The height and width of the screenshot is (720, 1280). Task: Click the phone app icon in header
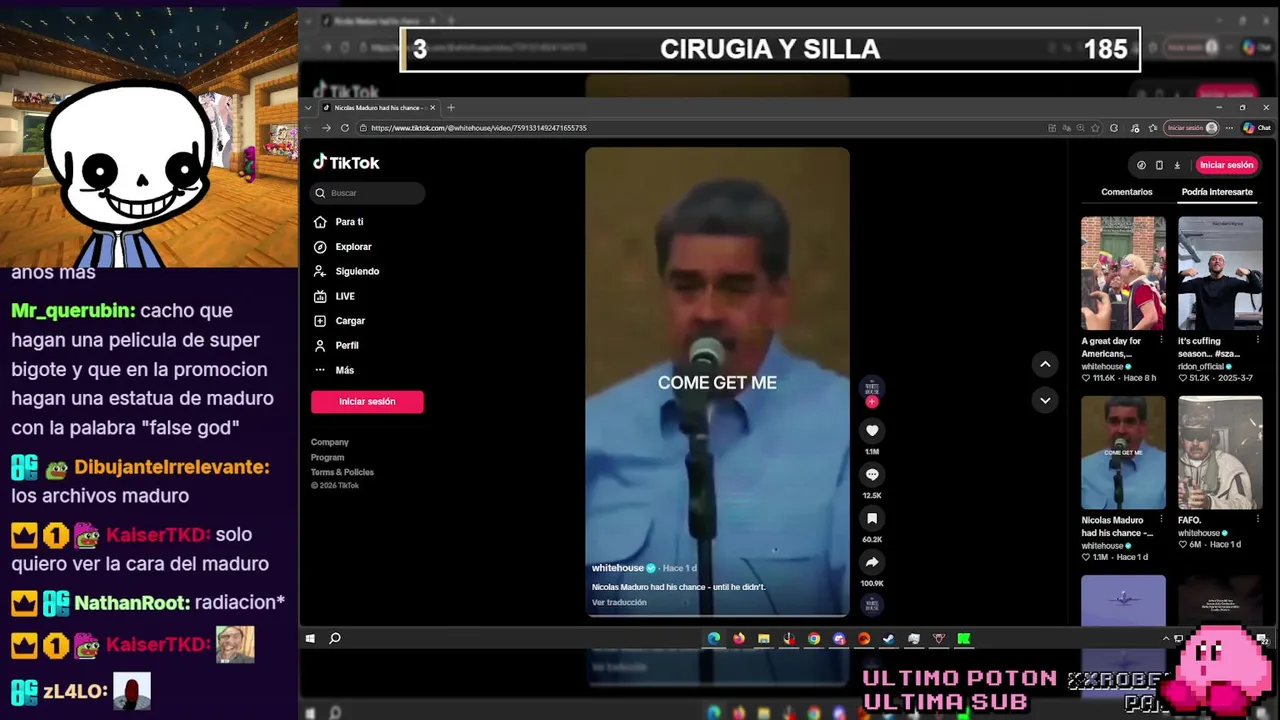(x=1159, y=165)
